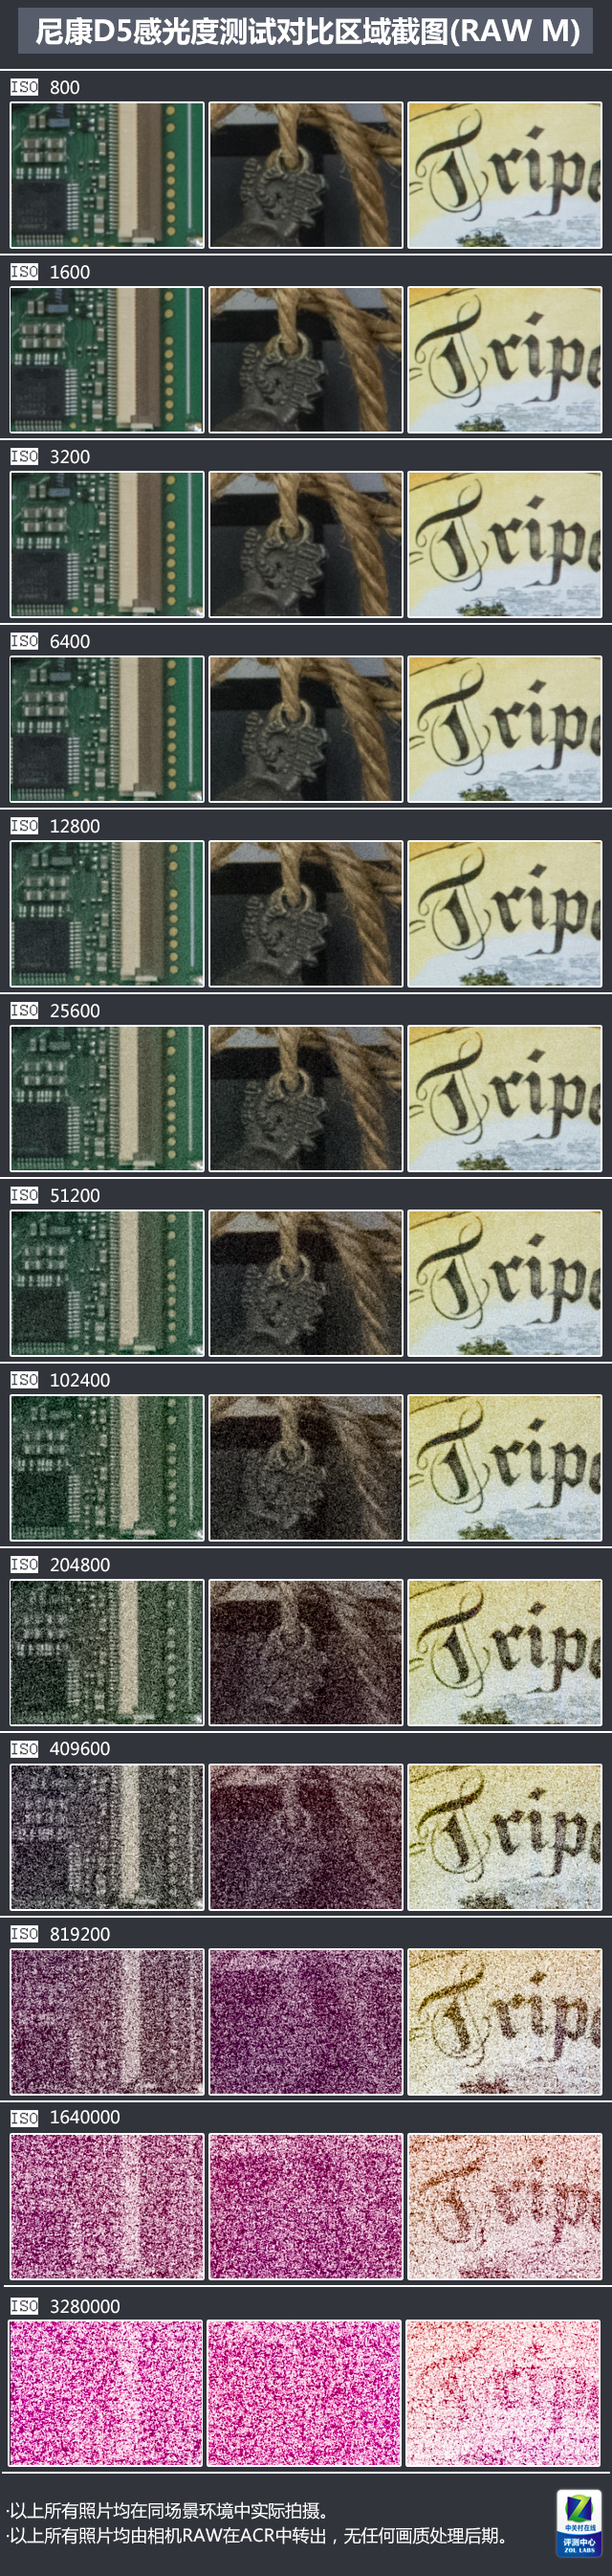Click the ISO 12800 label text
This screenshot has height=2576, width=612.
75,826
